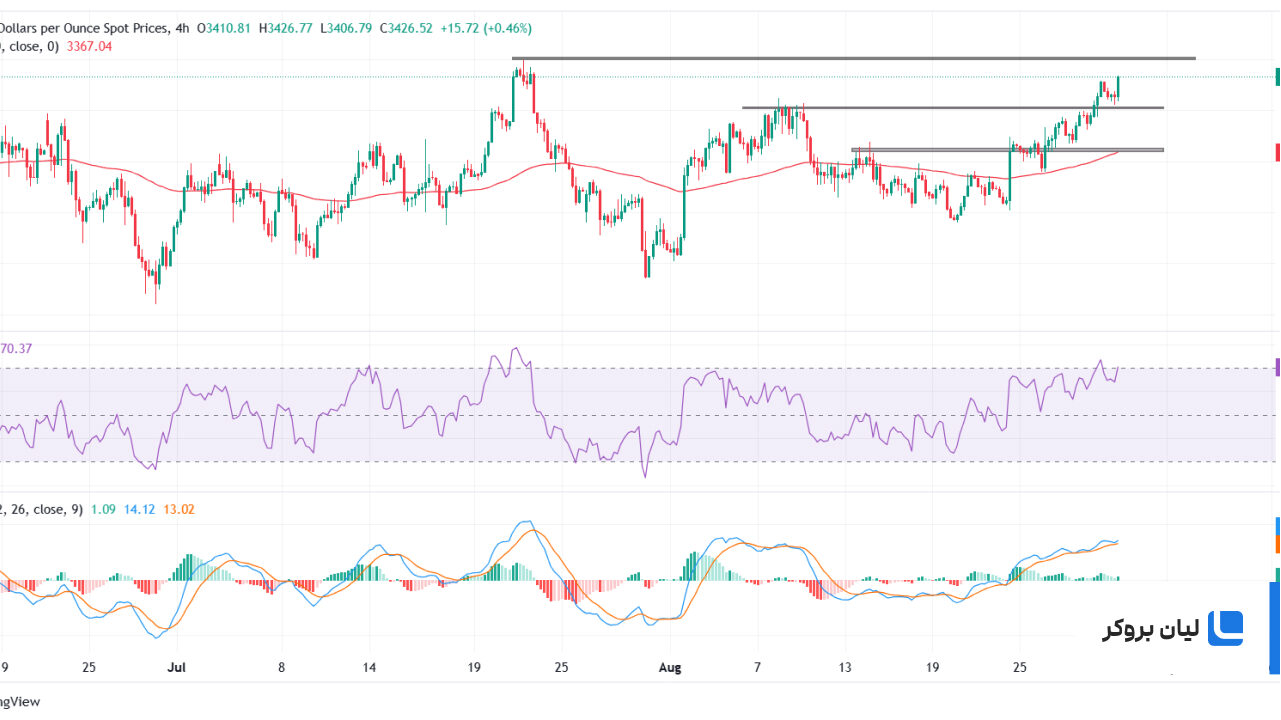Click the +15.72 (+0.46%) change value
1281x720 pixels.
(485, 29)
